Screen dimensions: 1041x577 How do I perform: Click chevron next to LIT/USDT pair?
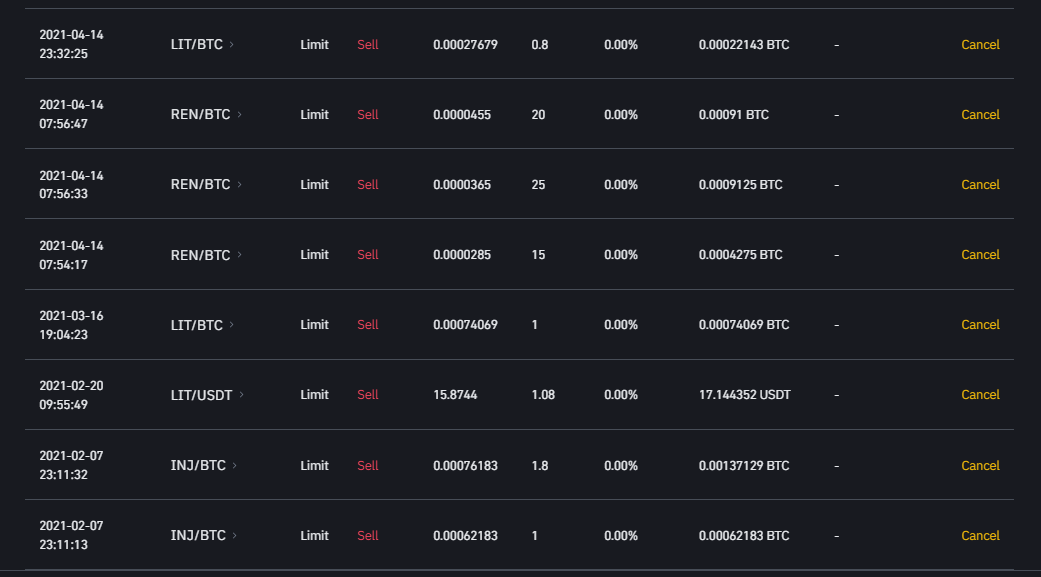click(242, 394)
